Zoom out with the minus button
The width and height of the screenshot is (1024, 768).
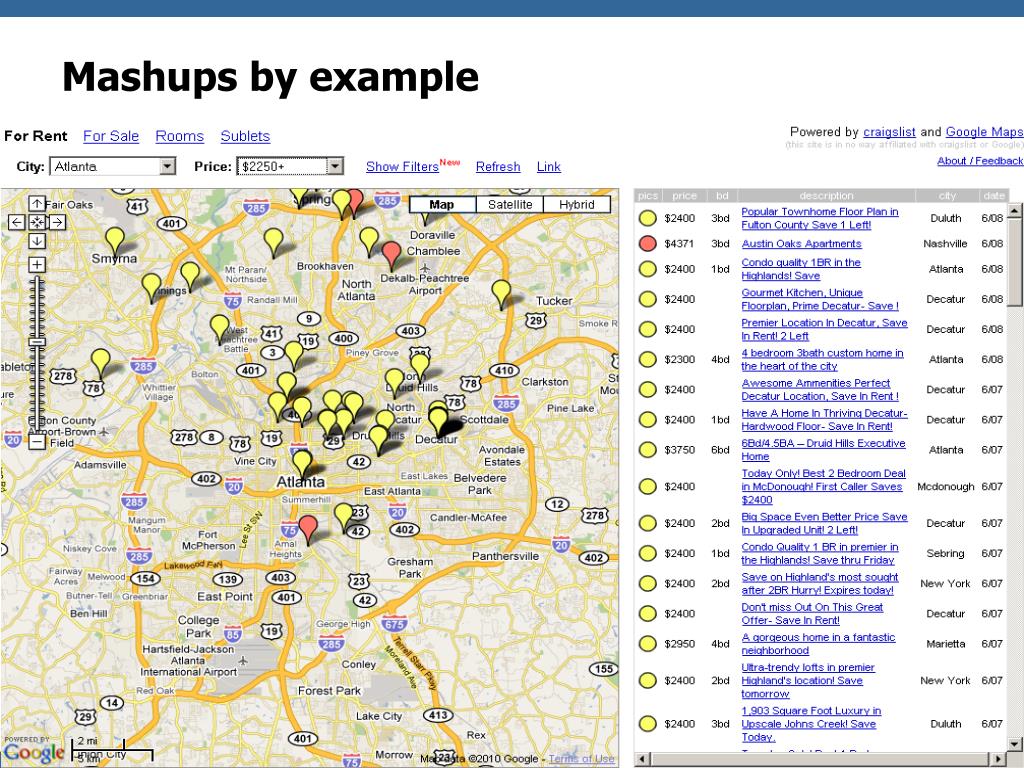[x=37, y=442]
